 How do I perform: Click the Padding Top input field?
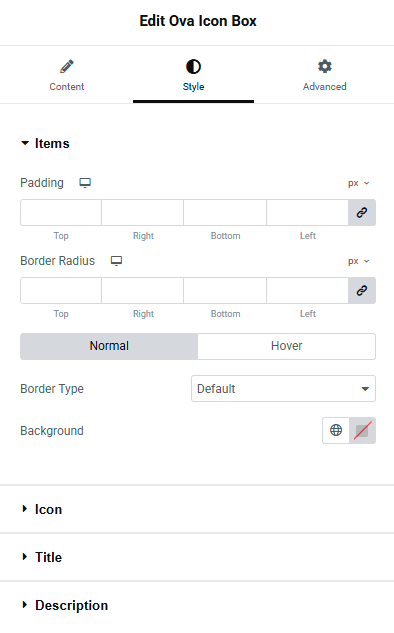coord(61,212)
